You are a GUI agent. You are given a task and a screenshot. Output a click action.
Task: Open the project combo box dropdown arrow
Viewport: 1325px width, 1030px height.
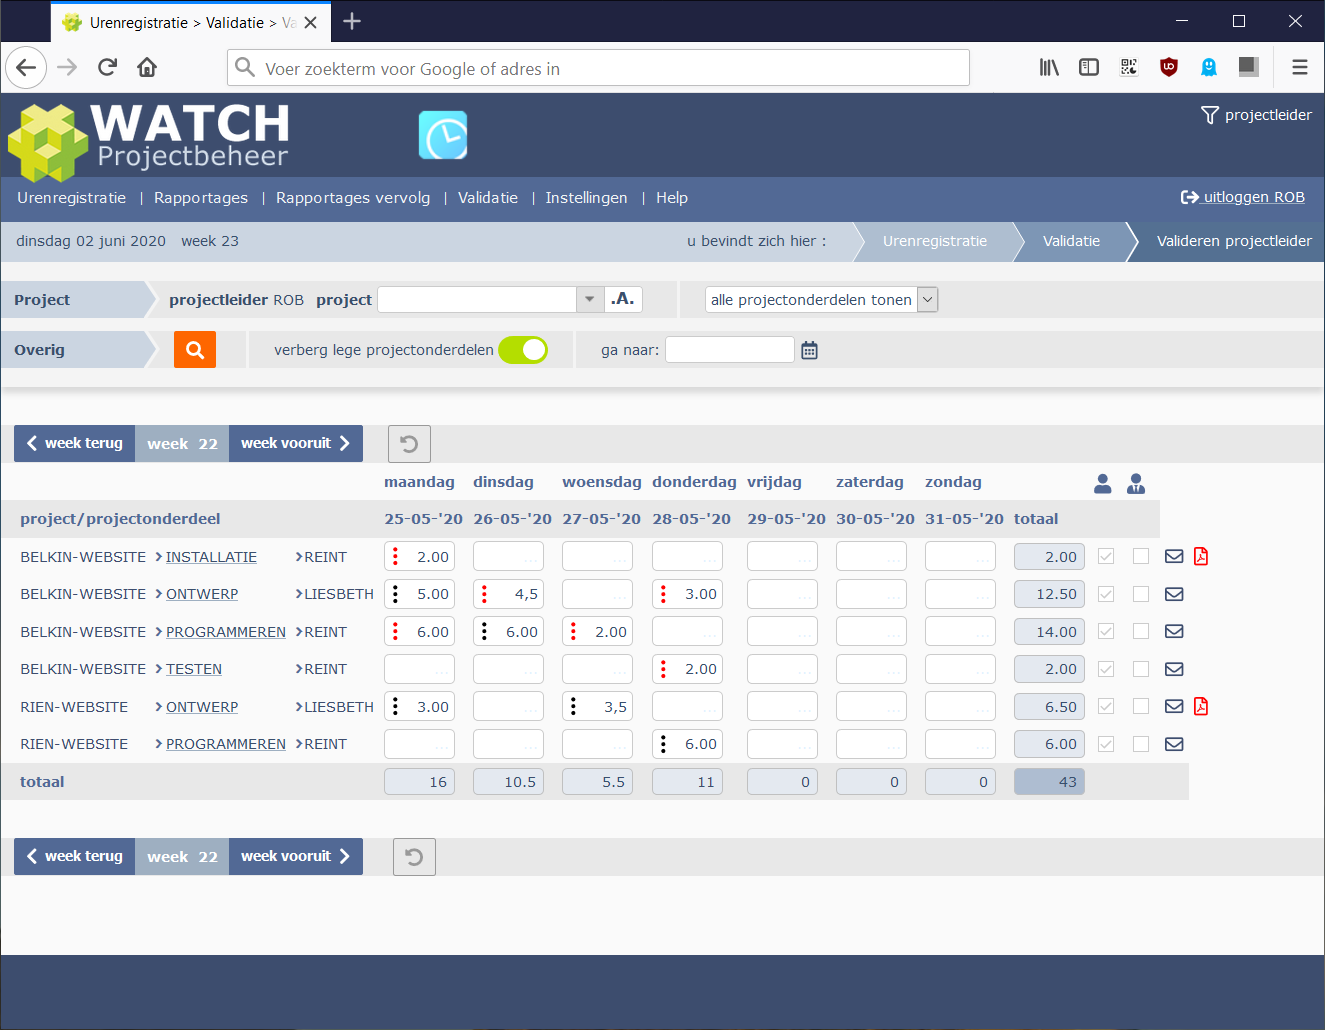(x=589, y=299)
